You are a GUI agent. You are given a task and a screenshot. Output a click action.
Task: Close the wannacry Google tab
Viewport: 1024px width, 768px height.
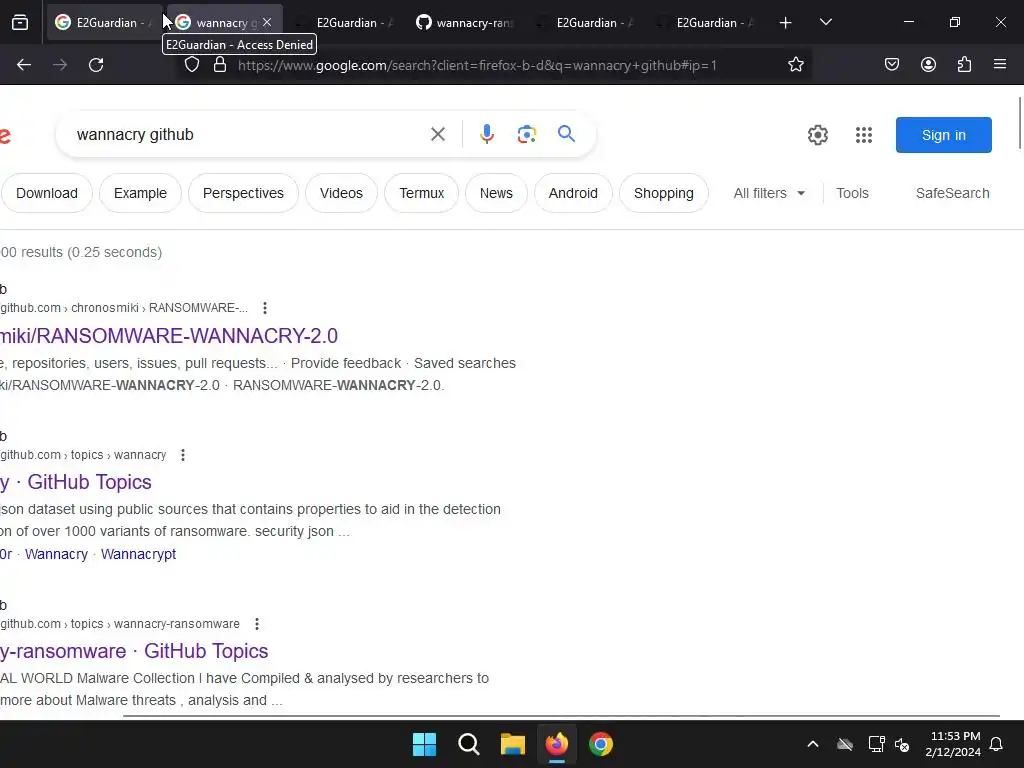[x=266, y=22]
